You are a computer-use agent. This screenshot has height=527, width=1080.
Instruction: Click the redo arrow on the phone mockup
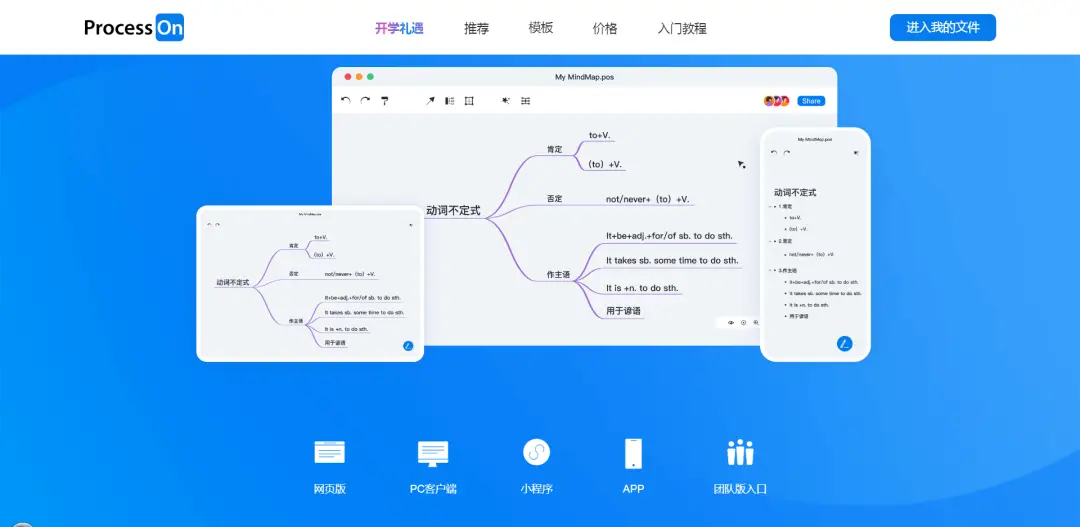click(787, 152)
